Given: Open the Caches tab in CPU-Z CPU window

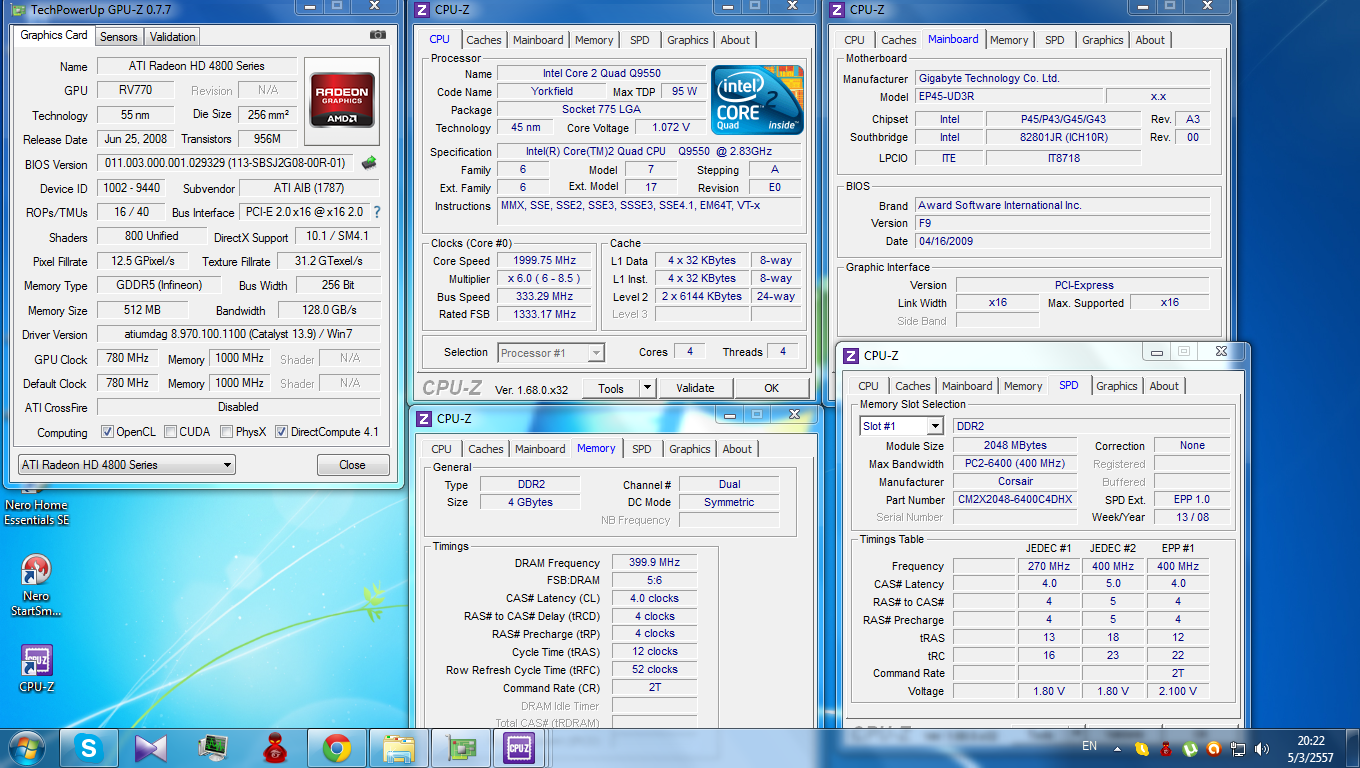Looking at the screenshot, I should [484, 40].
